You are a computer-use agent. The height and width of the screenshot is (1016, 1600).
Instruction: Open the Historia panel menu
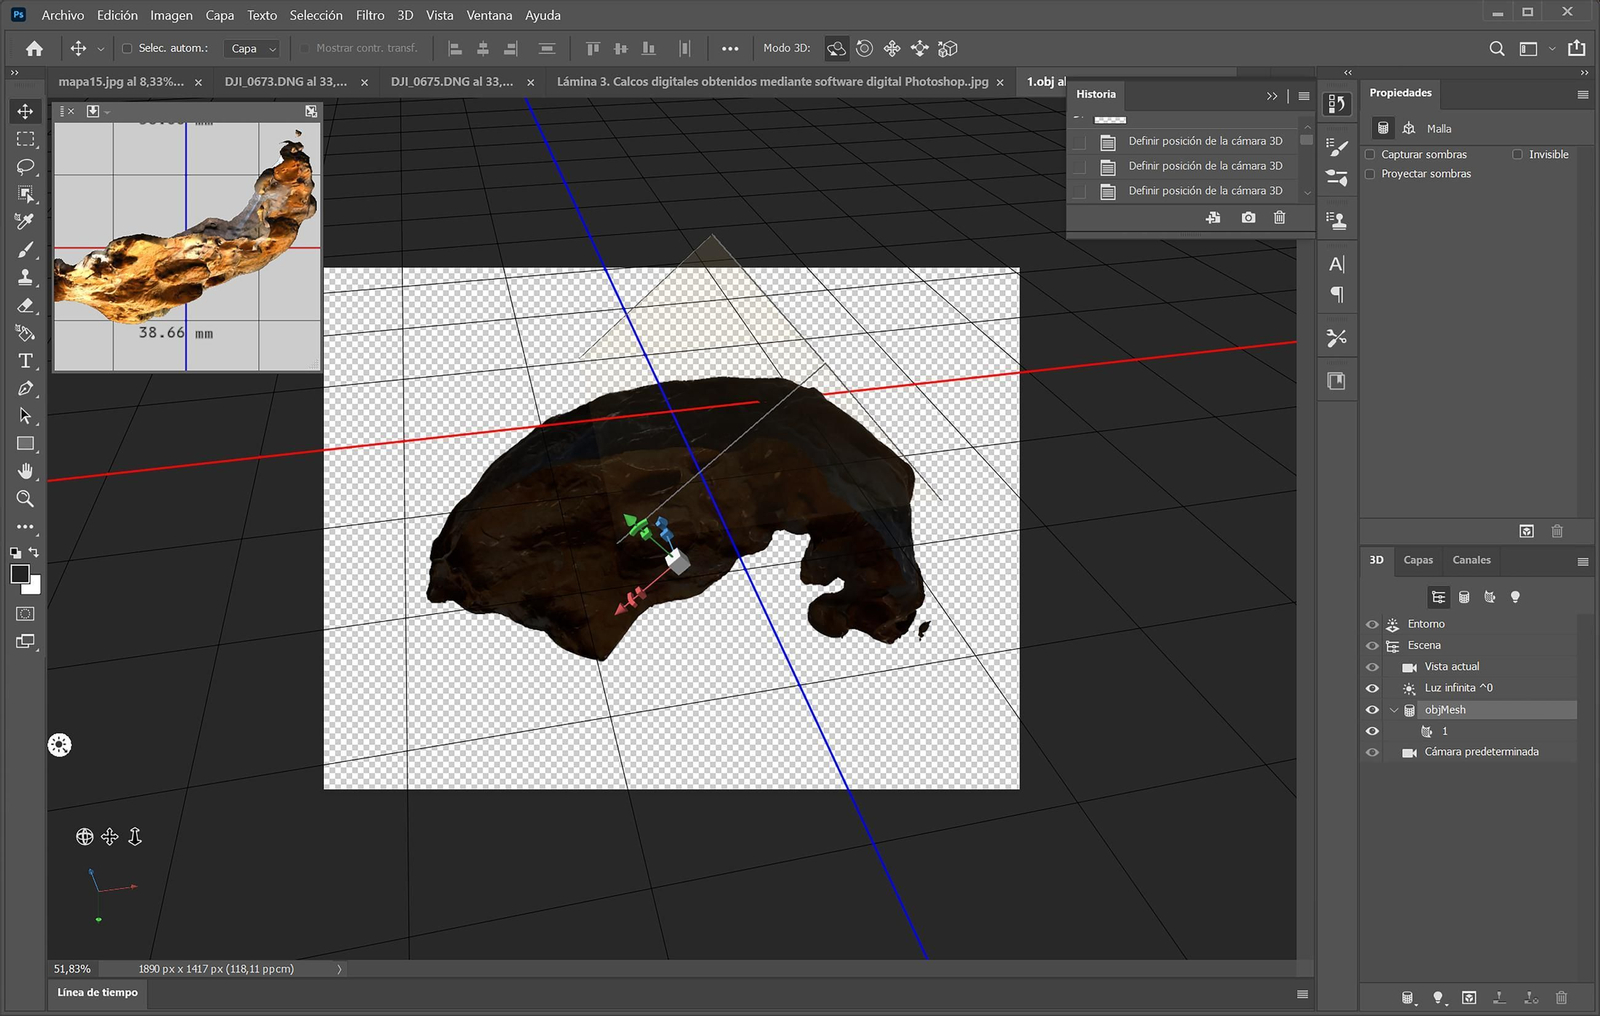(1304, 96)
